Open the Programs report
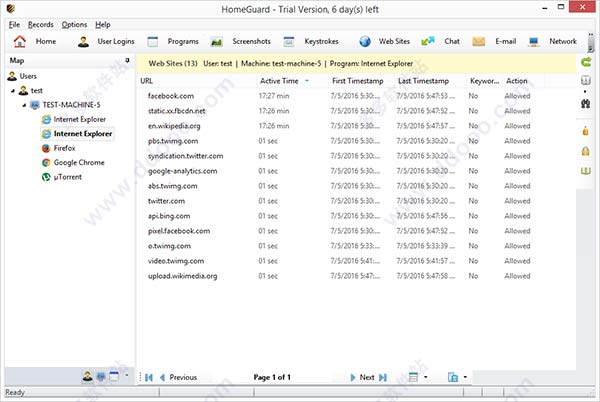 point(173,41)
